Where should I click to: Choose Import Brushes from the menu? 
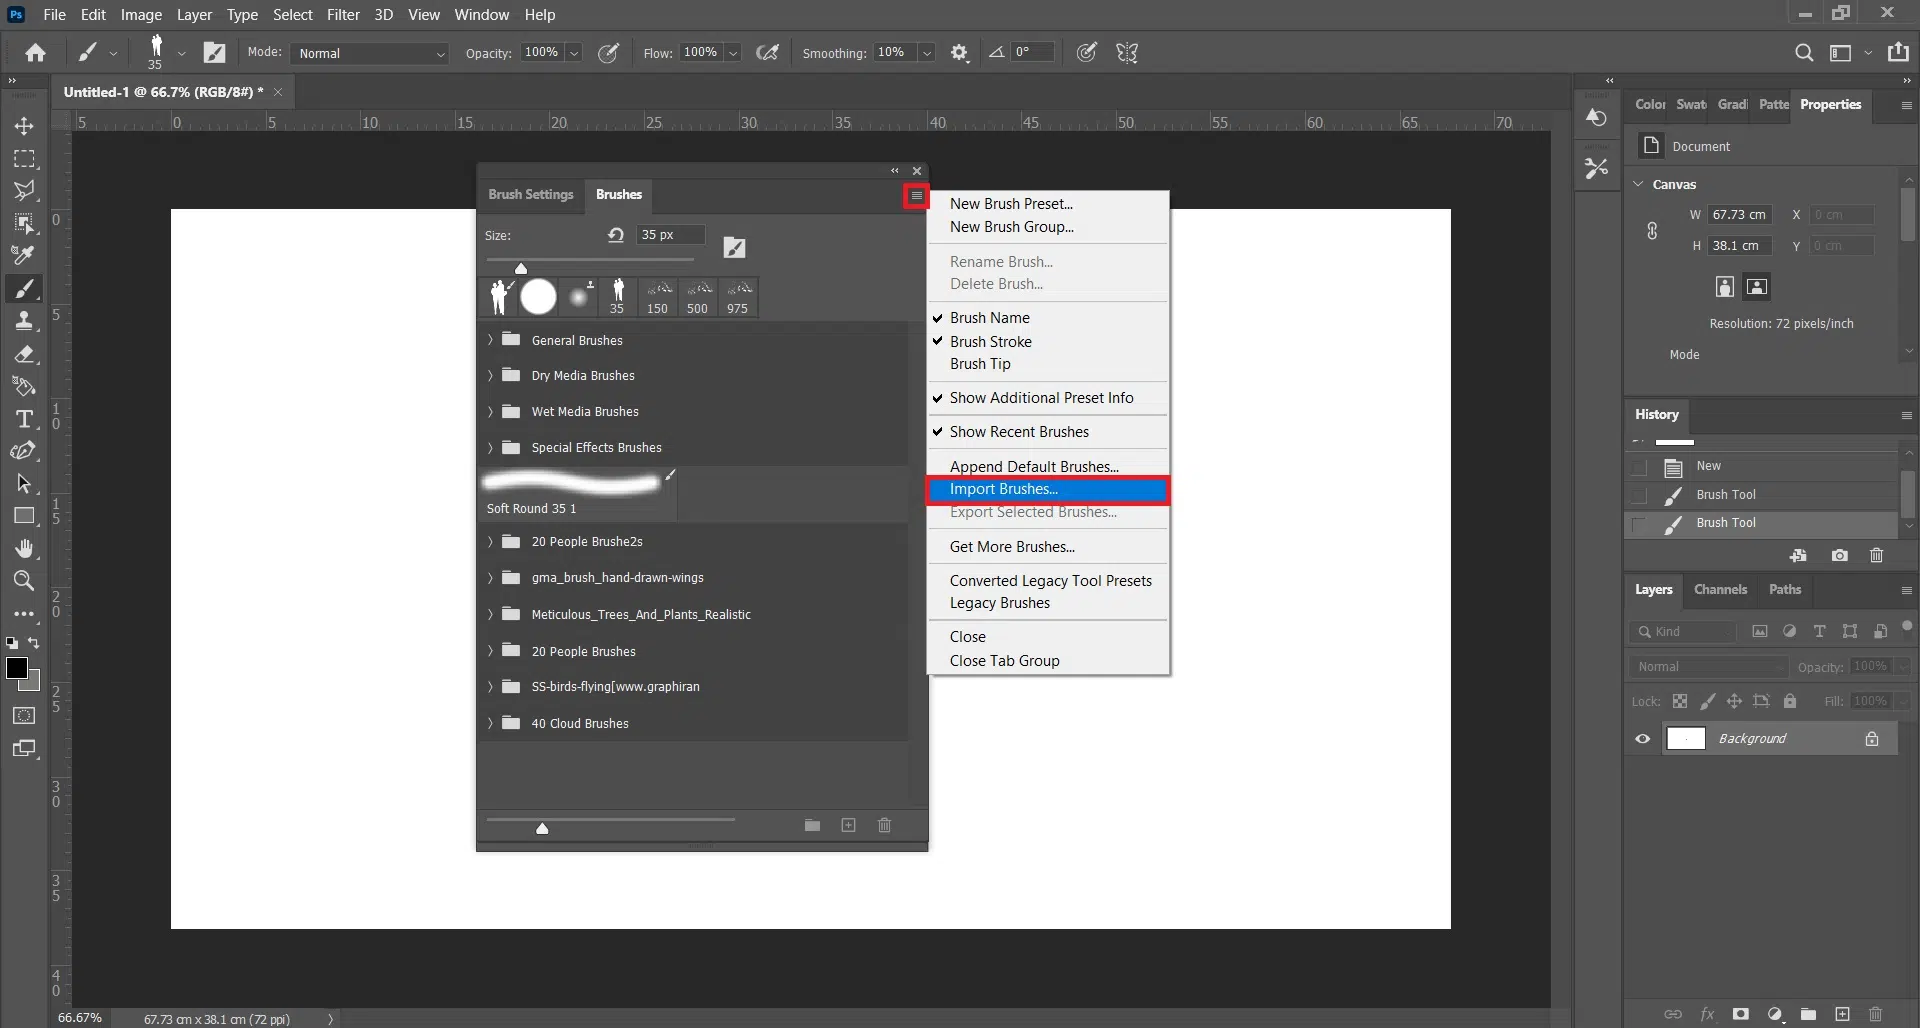(1004, 489)
